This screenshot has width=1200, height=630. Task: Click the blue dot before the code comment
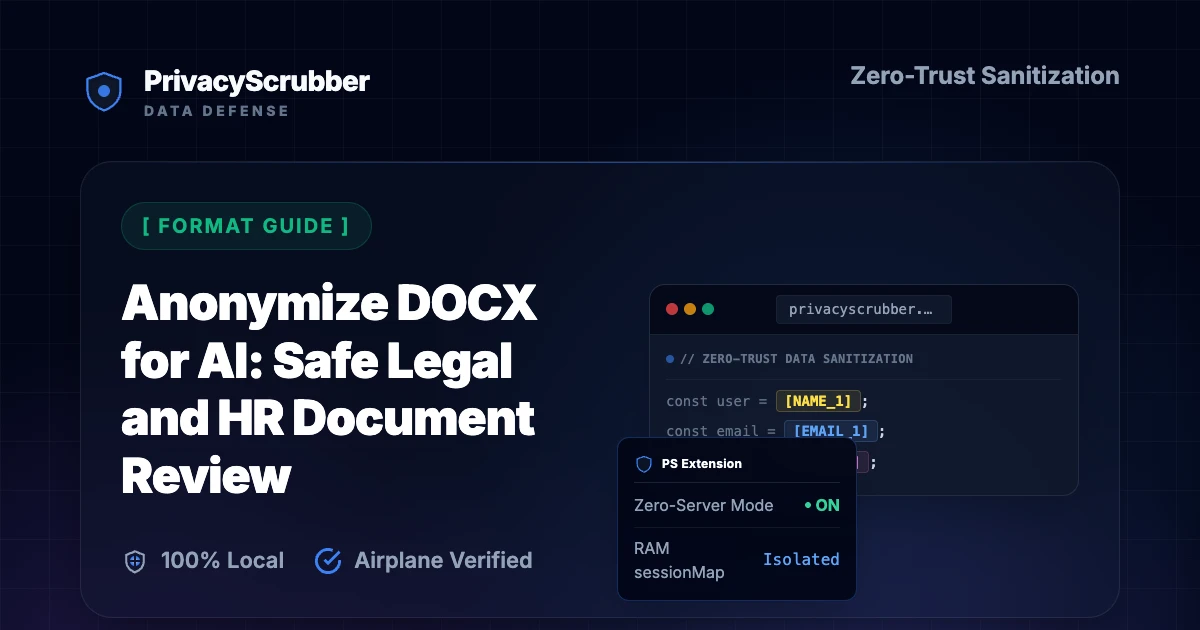coord(670,359)
